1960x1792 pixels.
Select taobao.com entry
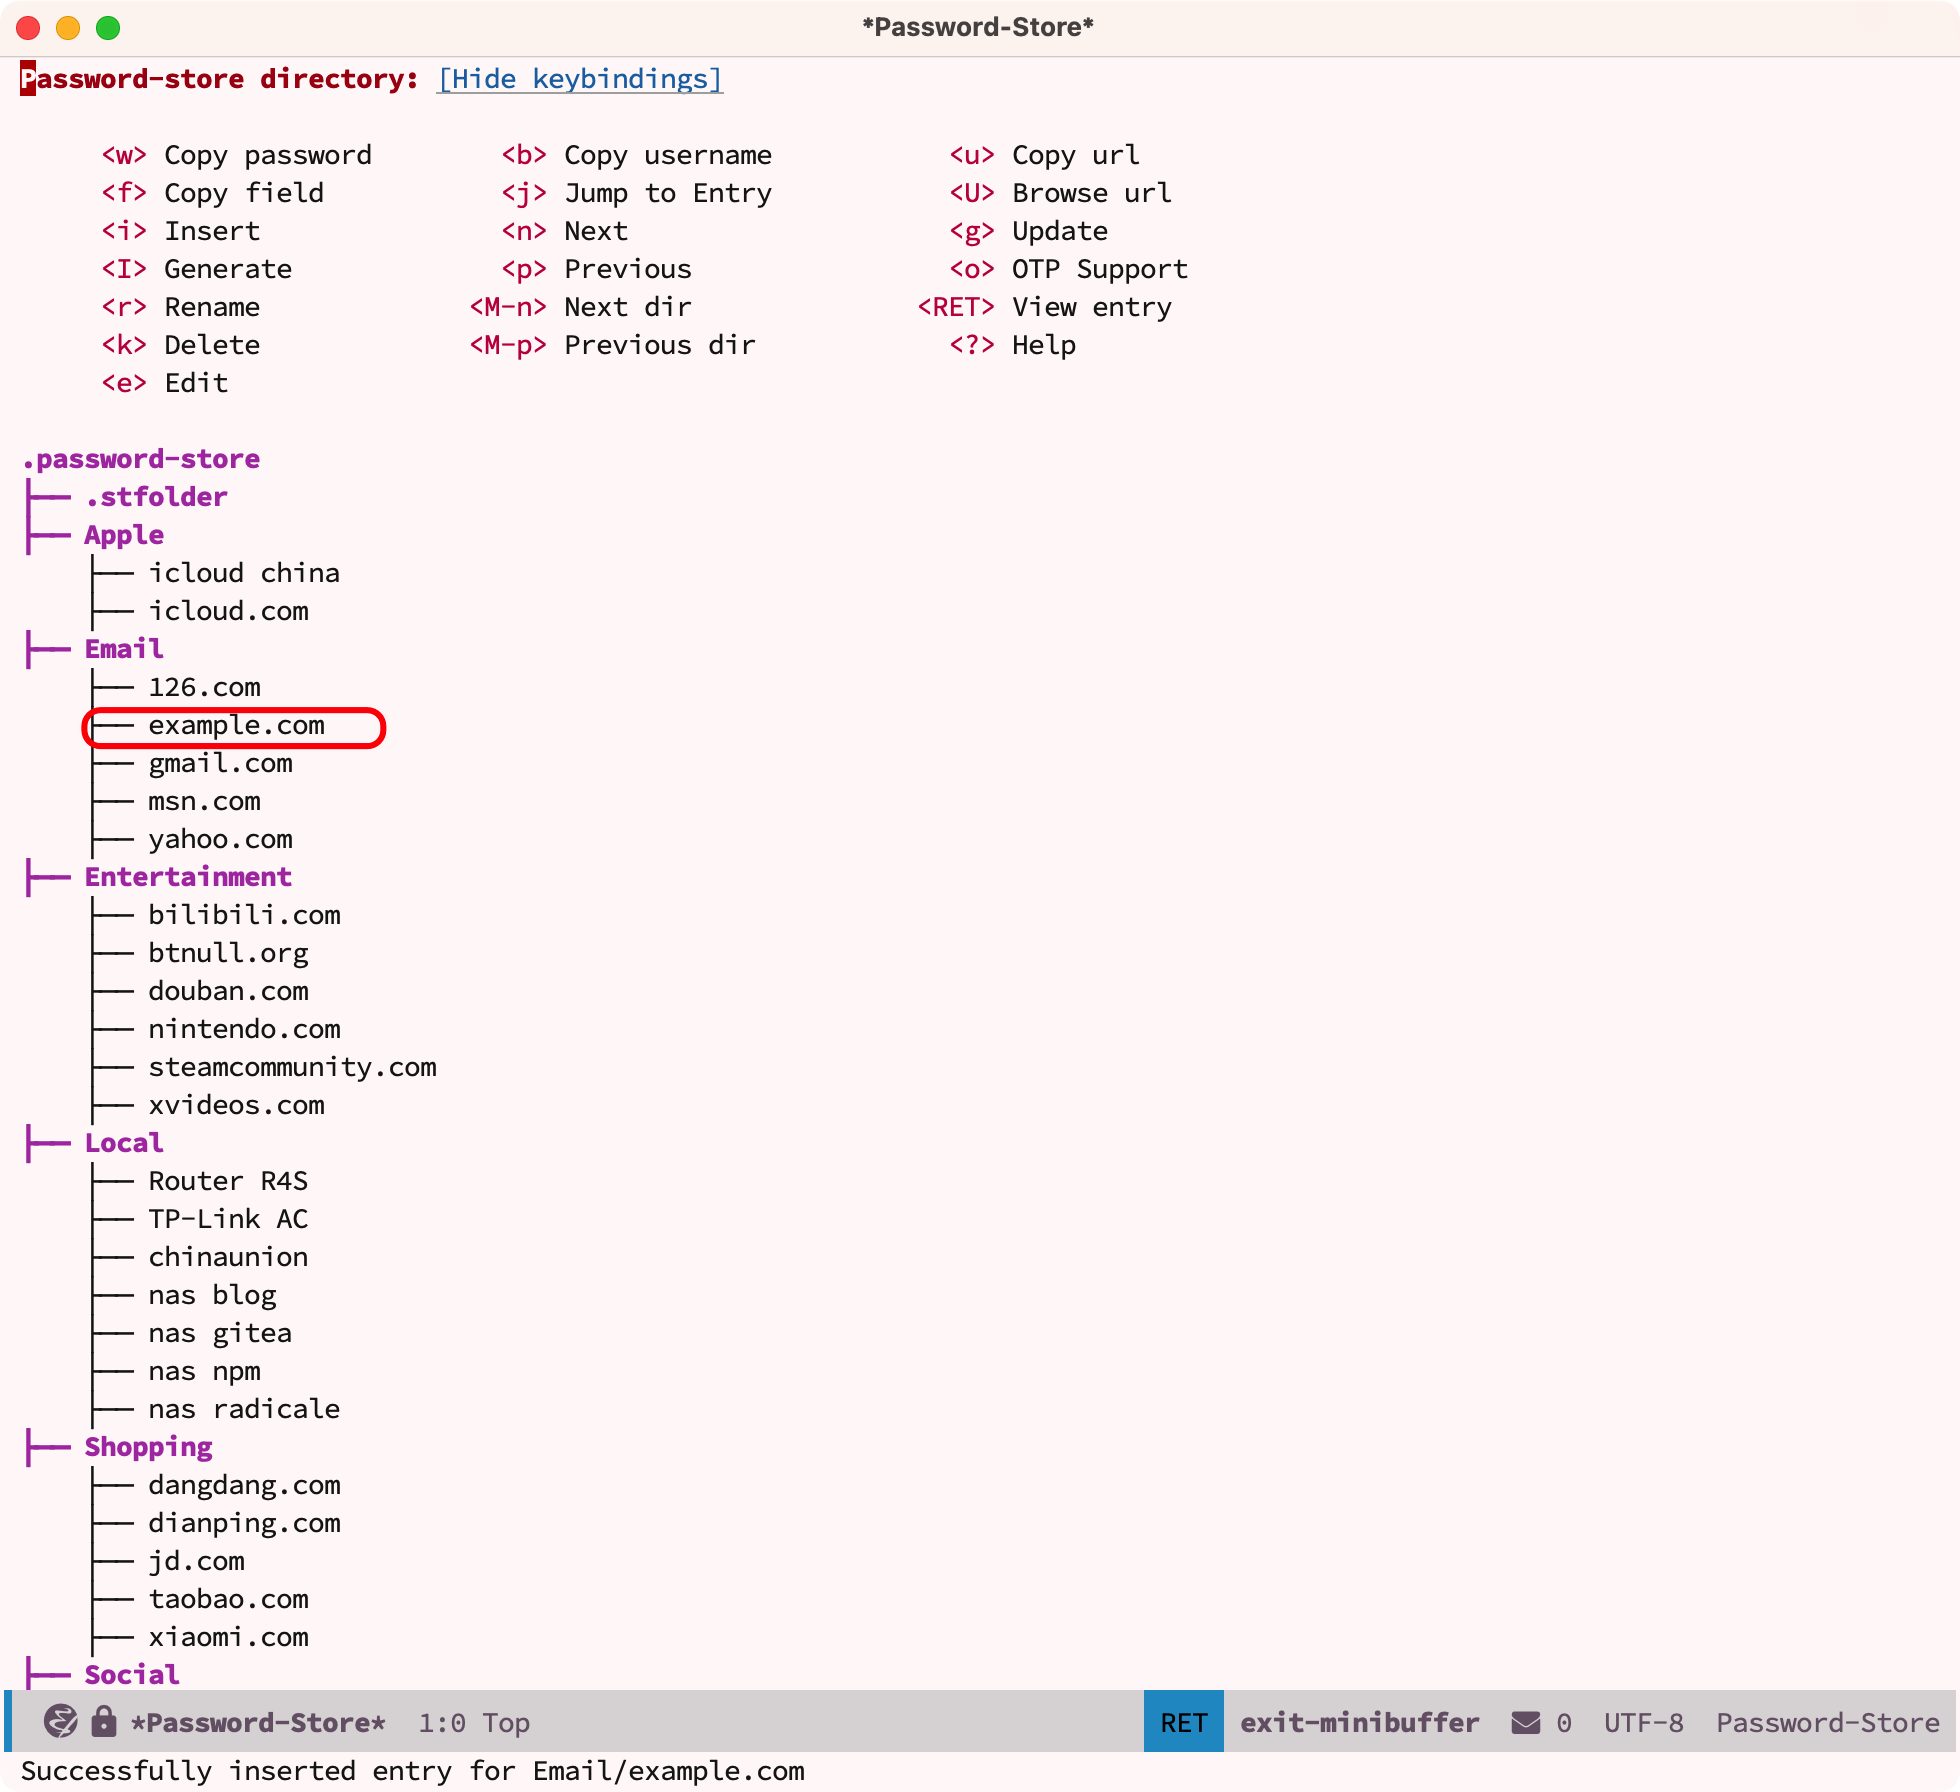[228, 1599]
